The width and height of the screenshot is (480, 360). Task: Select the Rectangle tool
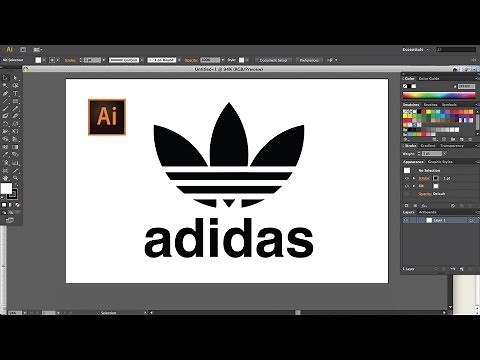15,101
